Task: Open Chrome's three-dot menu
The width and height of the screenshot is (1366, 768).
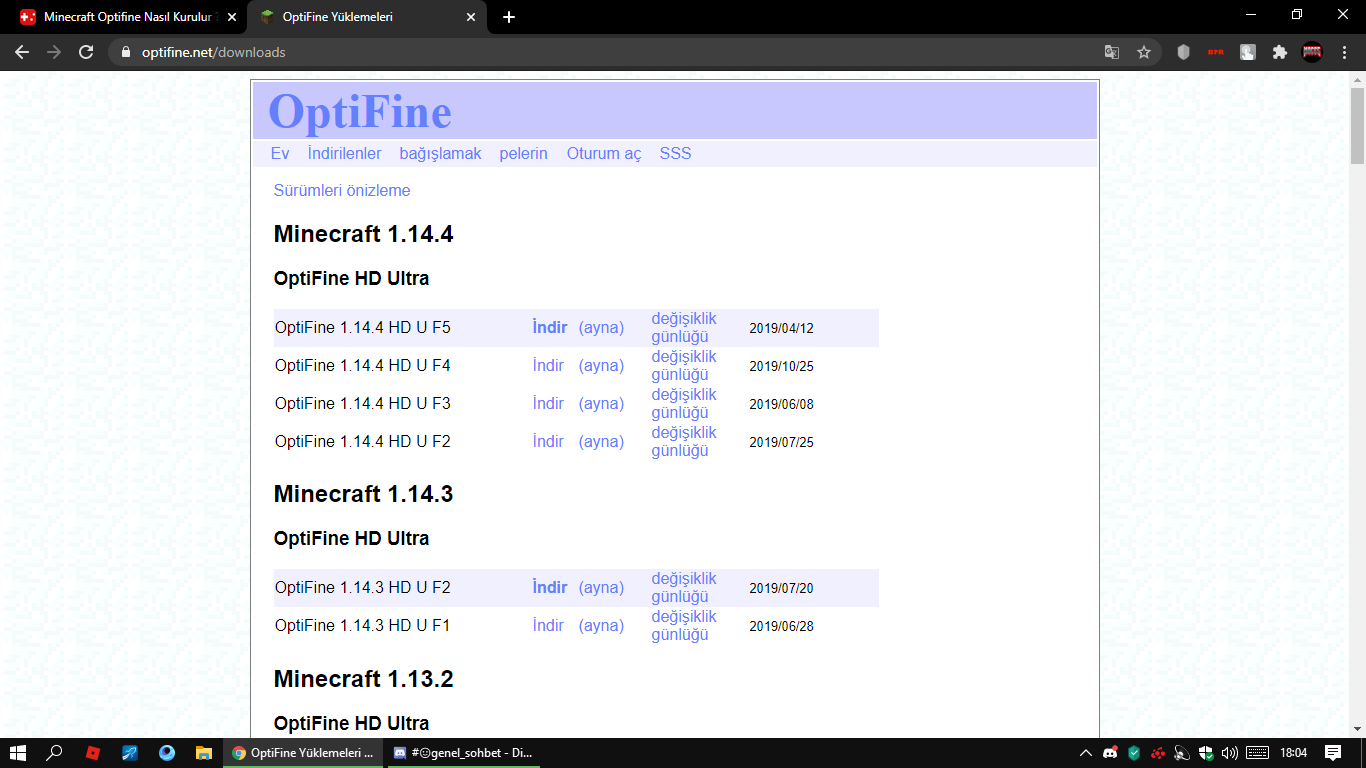Action: (x=1343, y=52)
